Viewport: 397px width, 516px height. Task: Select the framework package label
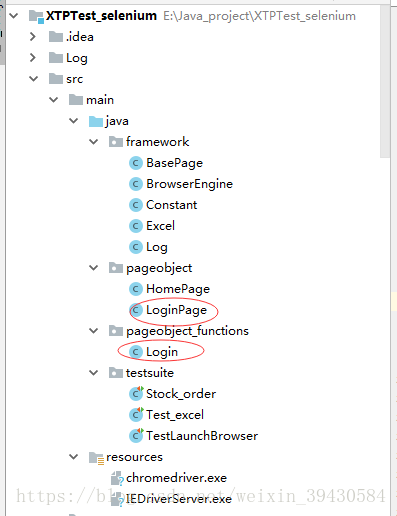pos(157,142)
